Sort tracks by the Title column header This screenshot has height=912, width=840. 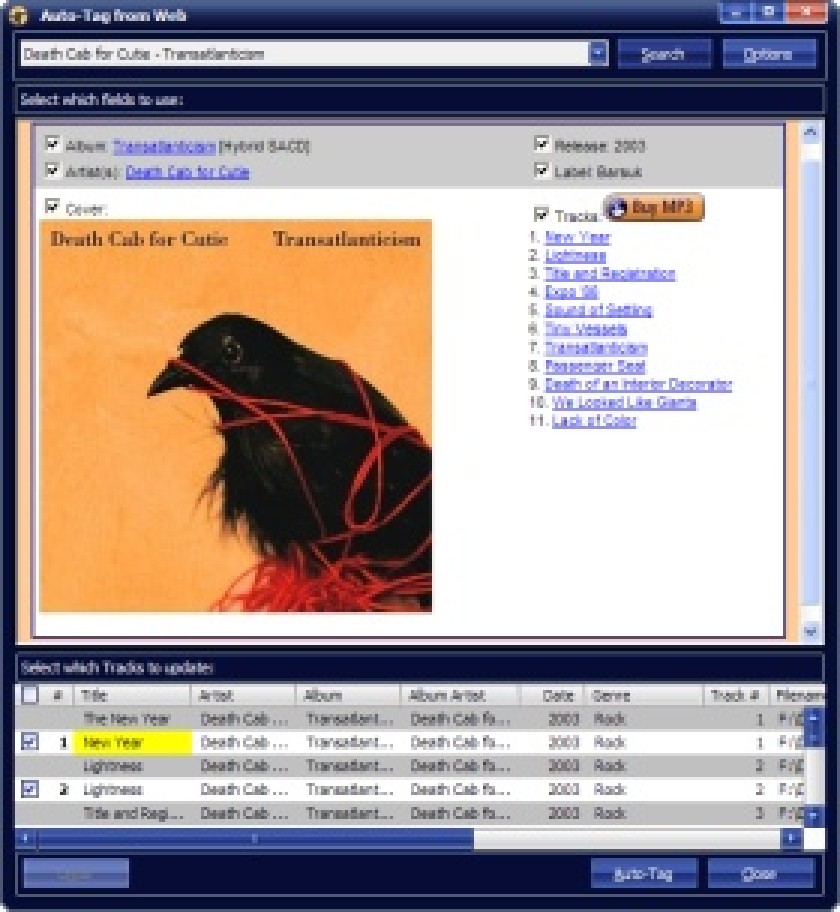pyautogui.click(x=132, y=695)
